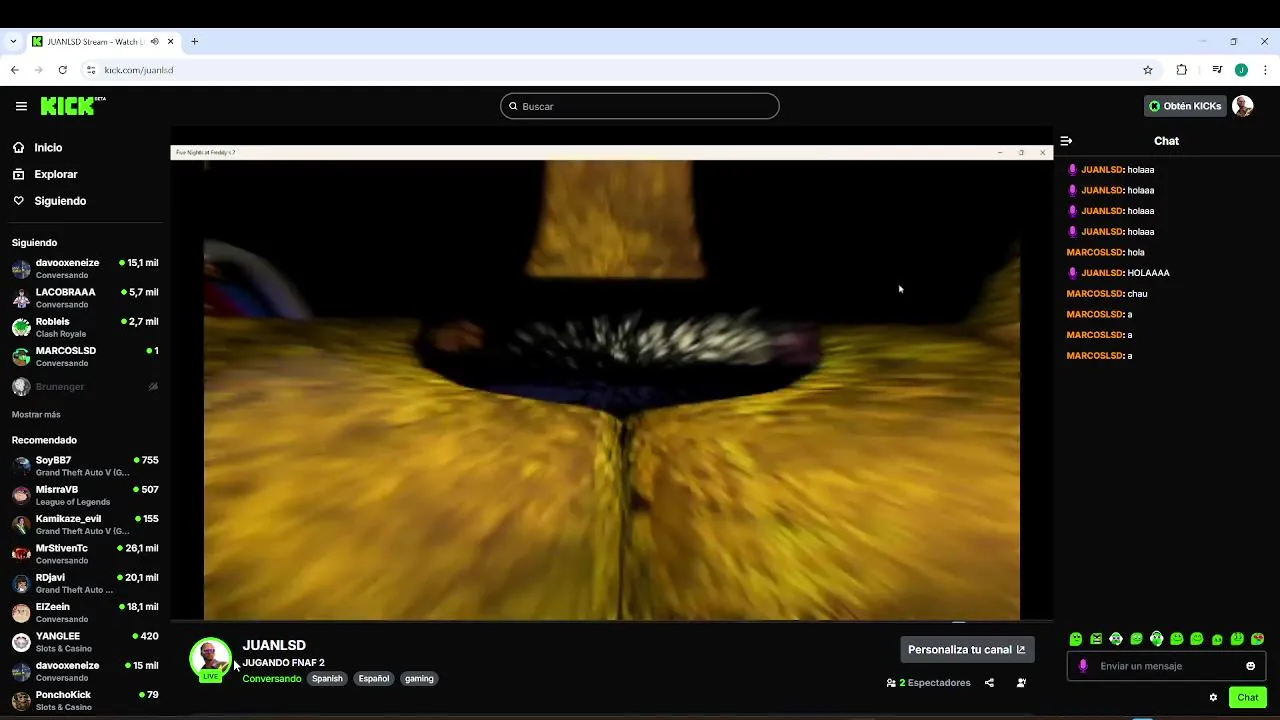1280x720 pixels.
Task: Click the stream video player
Action: [x=612, y=383]
